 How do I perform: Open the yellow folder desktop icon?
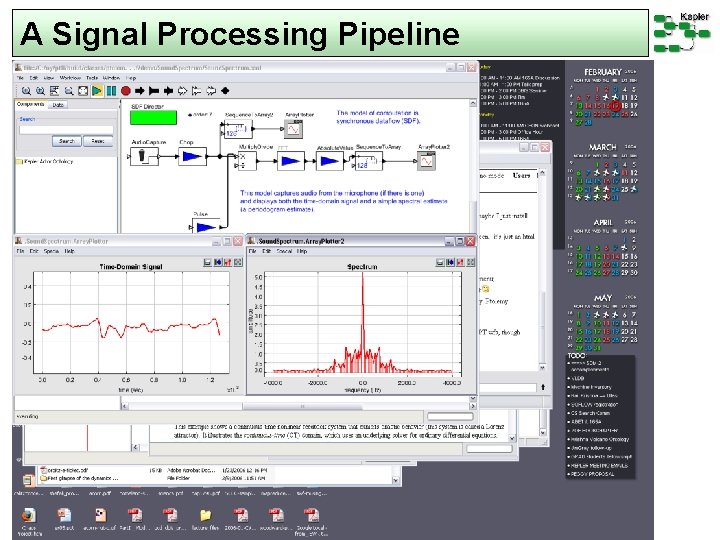click(x=206, y=515)
